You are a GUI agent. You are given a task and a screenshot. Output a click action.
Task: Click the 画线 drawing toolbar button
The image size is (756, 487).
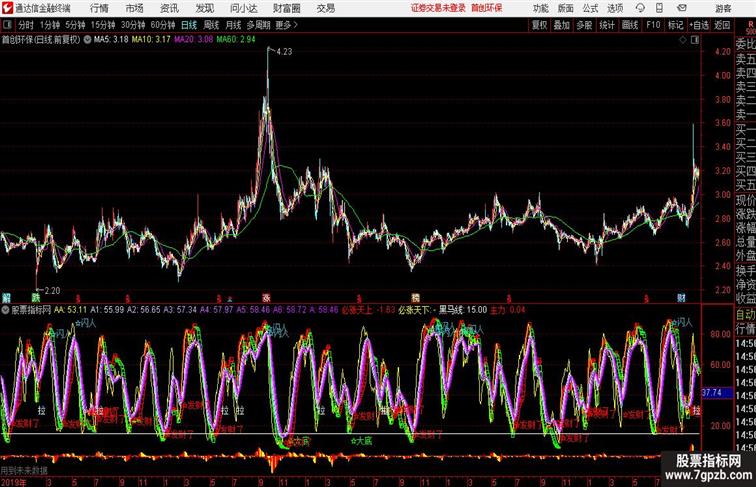point(630,25)
